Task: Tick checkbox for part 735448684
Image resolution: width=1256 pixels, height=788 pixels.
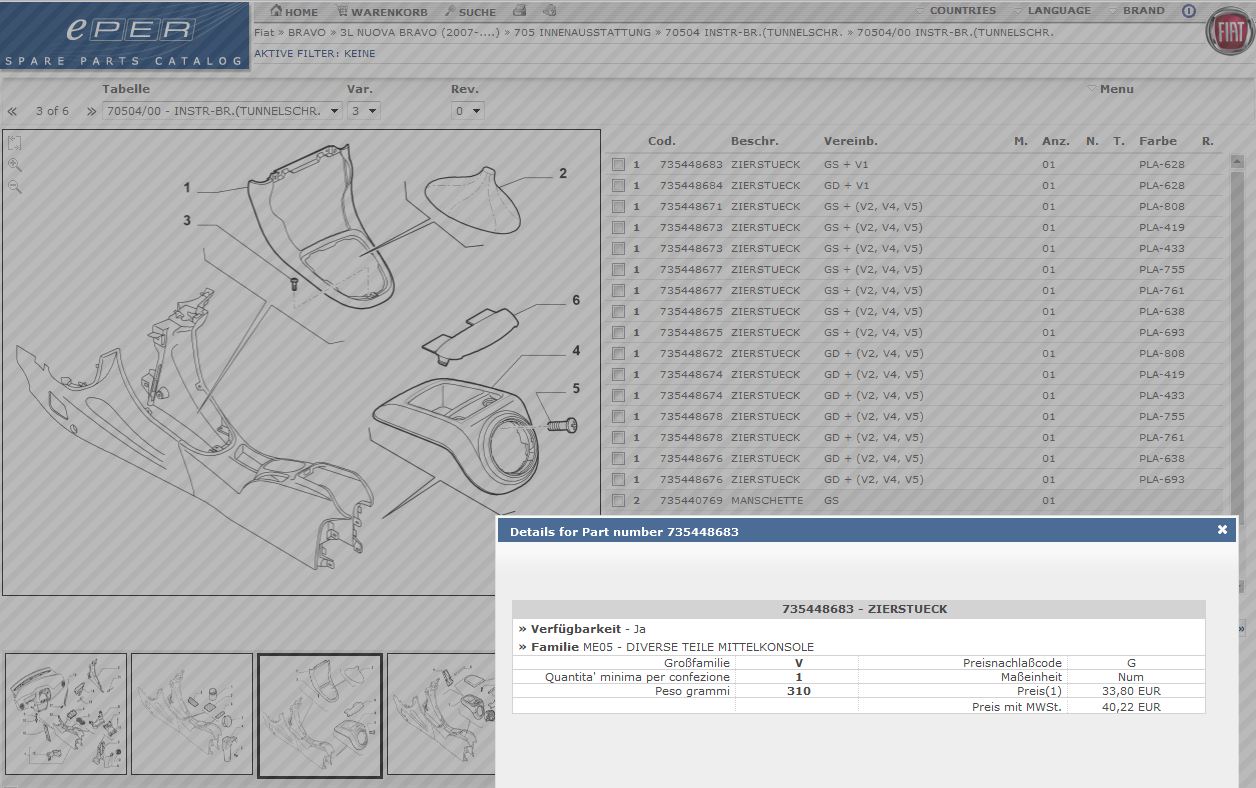Action: [618, 185]
